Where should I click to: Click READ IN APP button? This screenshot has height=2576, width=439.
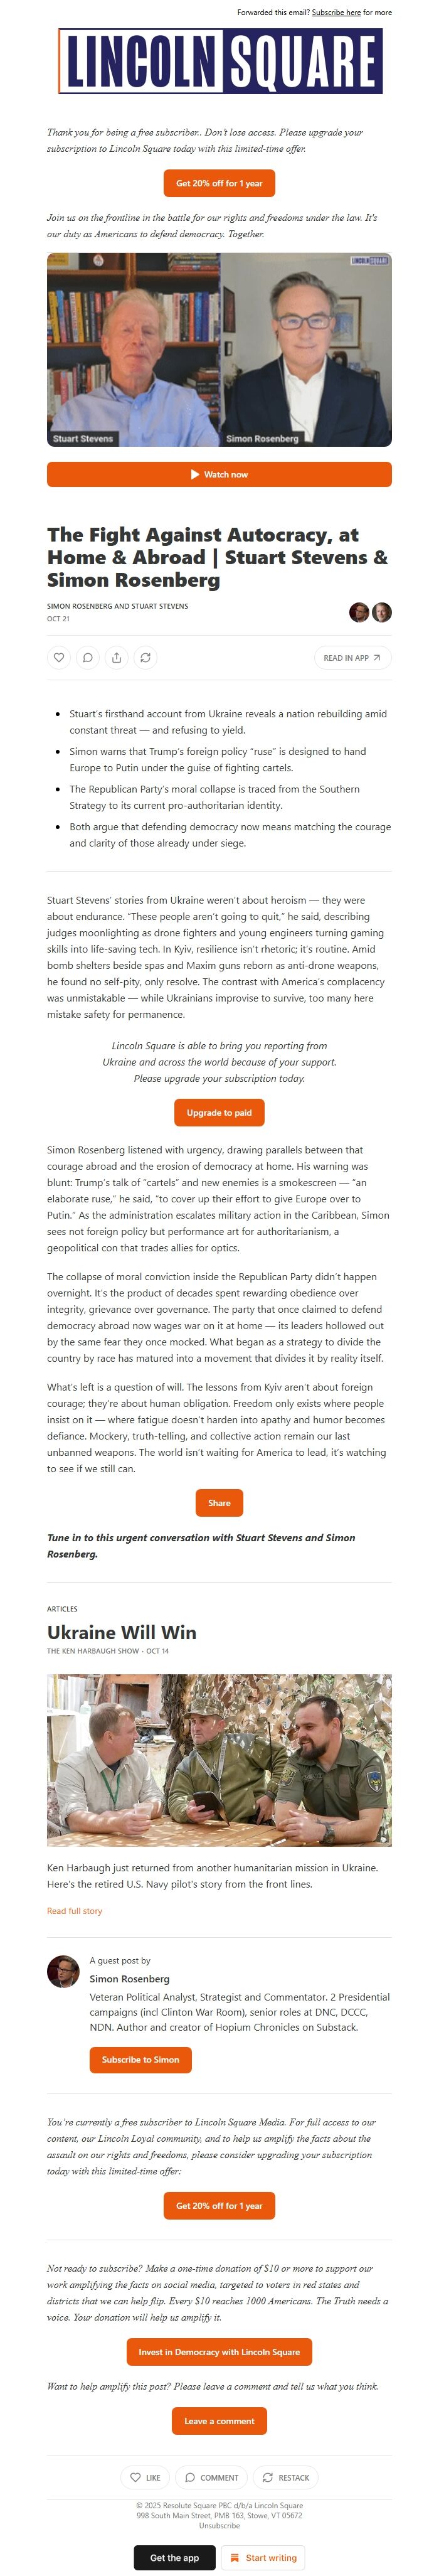(x=352, y=657)
